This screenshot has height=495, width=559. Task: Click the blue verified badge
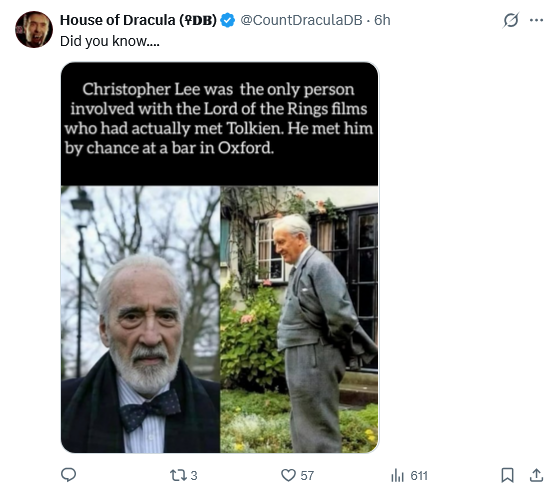[227, 20]
